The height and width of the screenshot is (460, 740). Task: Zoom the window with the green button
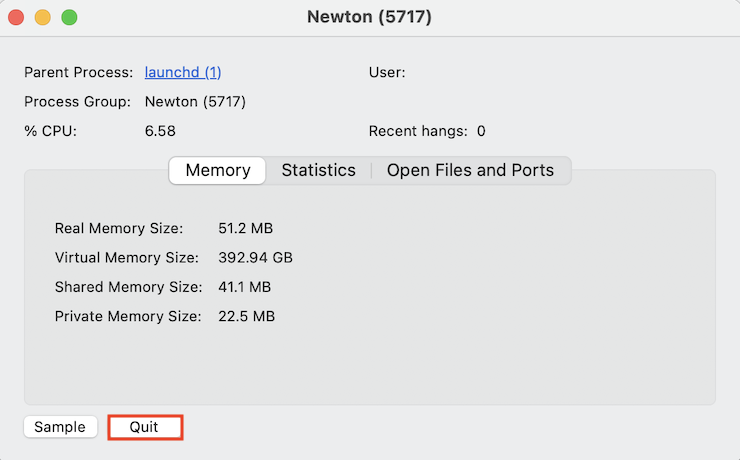(x=69, y=17)
